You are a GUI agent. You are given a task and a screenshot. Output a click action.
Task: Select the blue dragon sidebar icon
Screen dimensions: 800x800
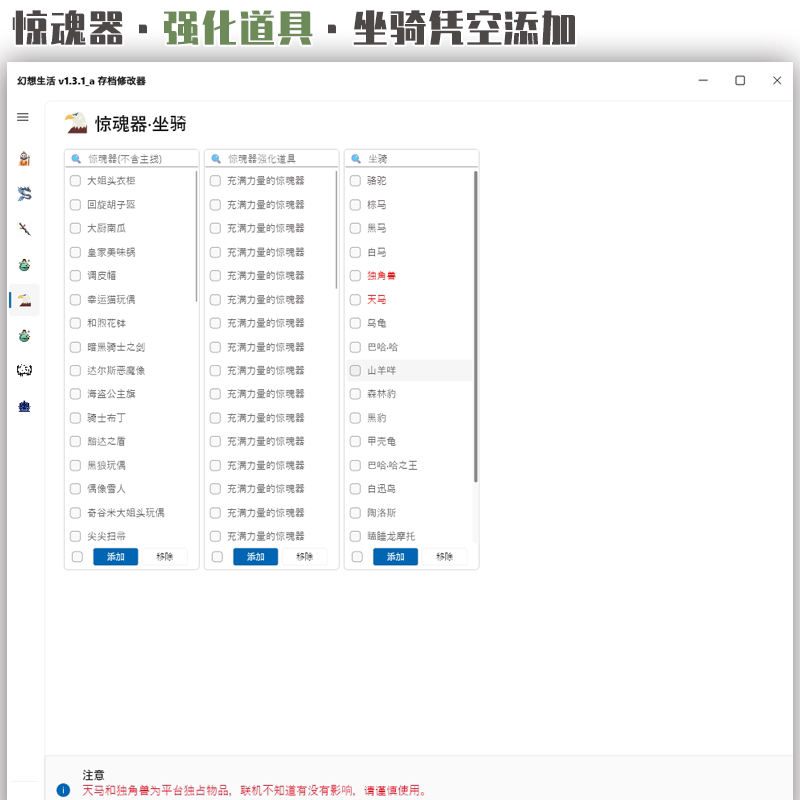24,194
